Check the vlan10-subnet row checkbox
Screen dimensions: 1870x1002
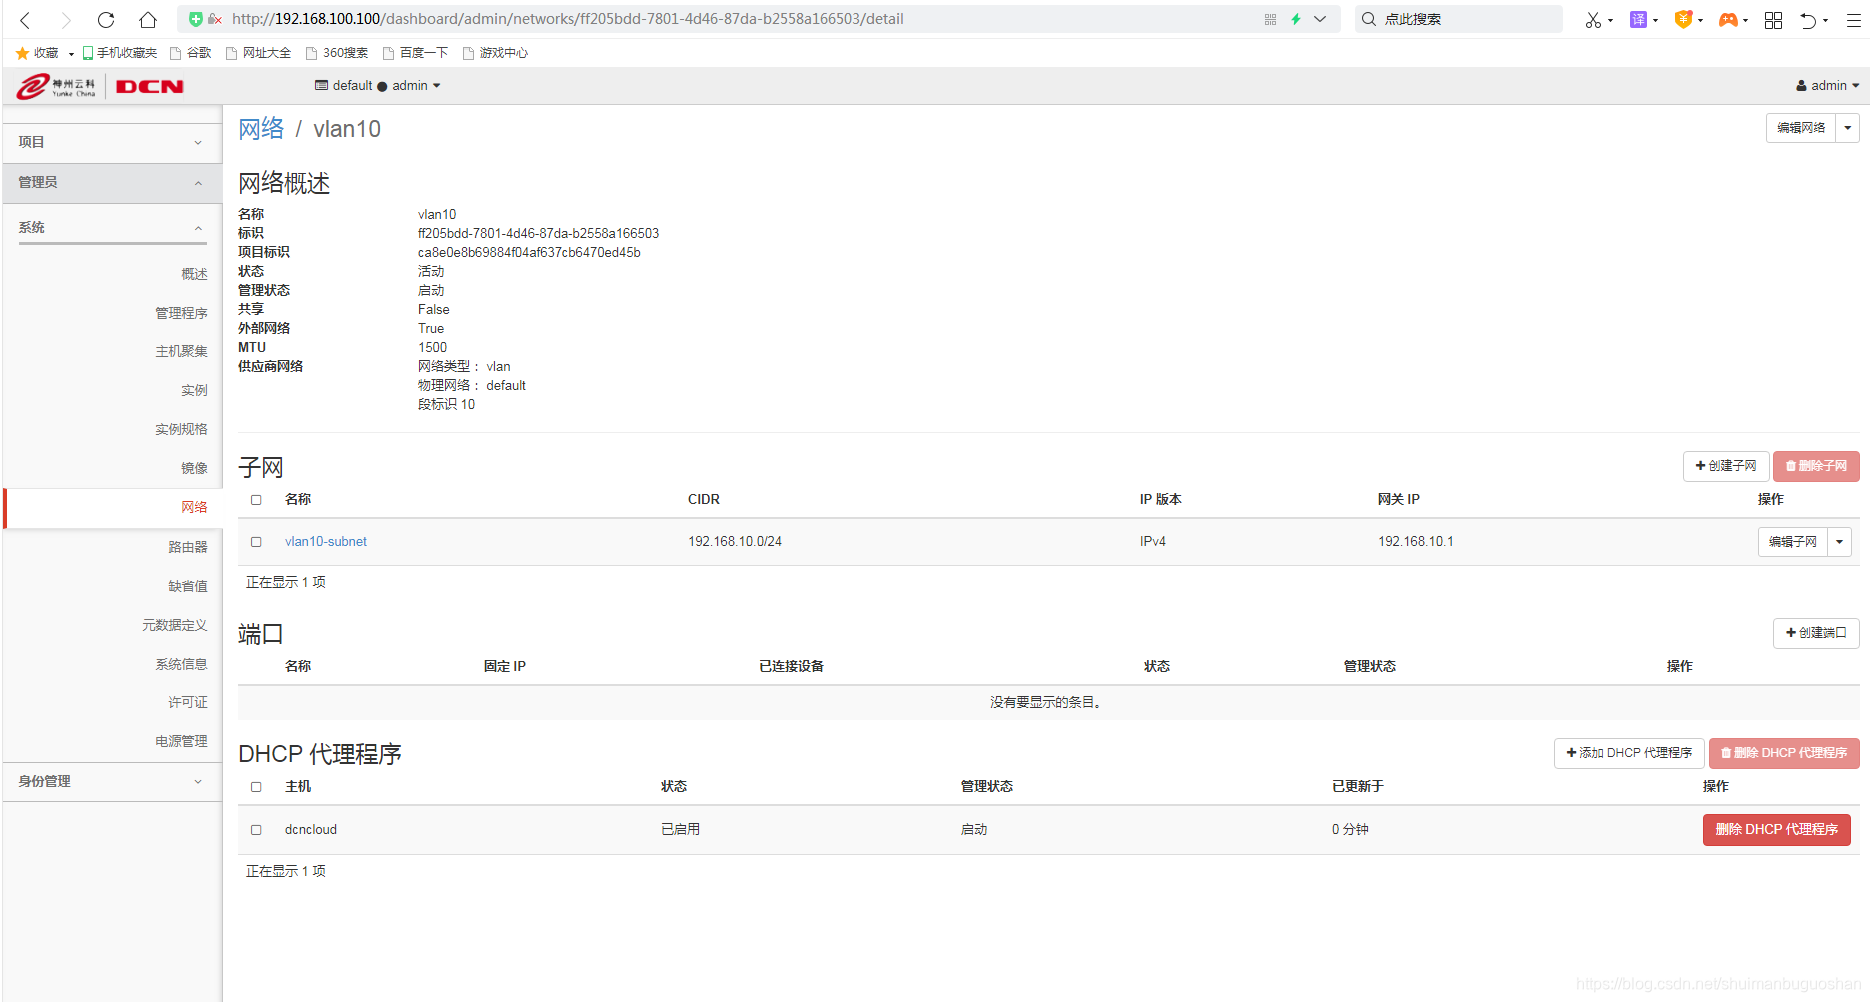click(256, 542)
